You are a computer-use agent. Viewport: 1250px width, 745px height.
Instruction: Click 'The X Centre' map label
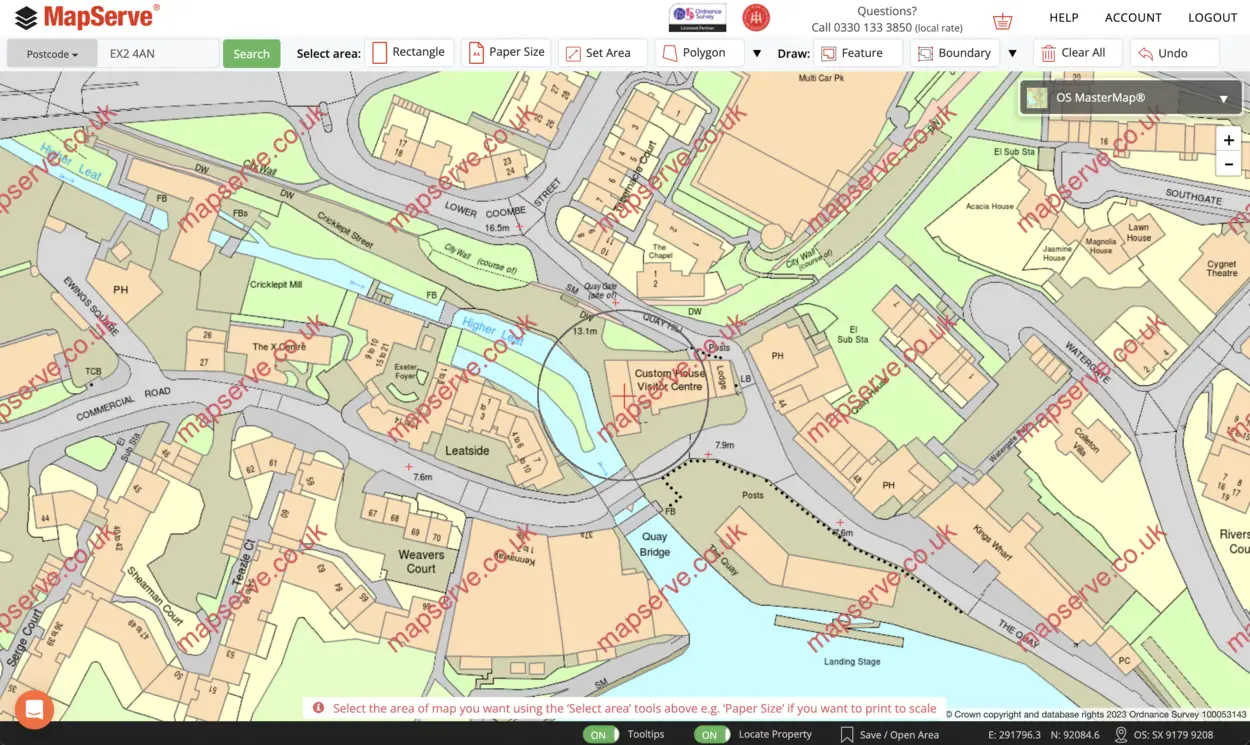pos(279,347)
